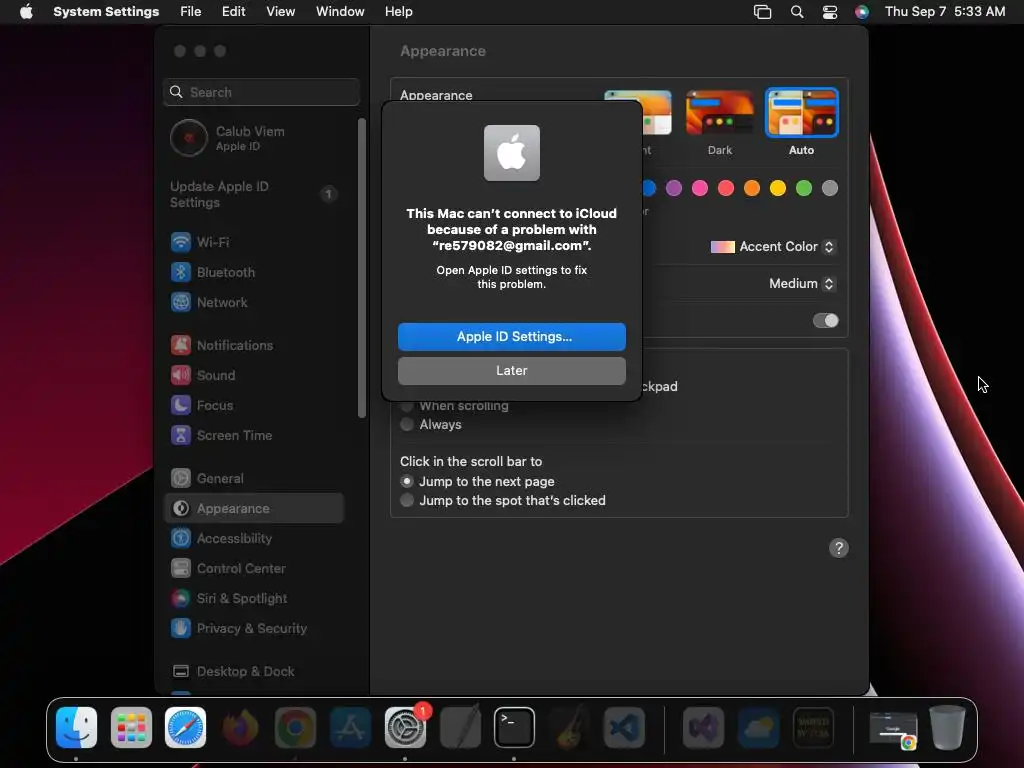Select the Dark appearance thumbnail
The image size is (1024, 768).
pyautogui.click(x=720, y=113)
